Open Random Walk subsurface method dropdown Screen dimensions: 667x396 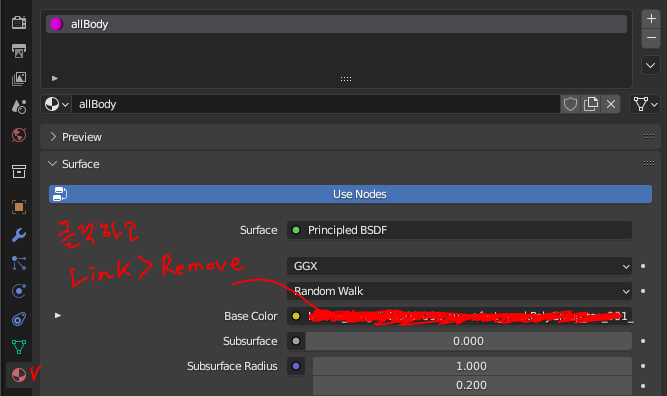pos(459,291)
